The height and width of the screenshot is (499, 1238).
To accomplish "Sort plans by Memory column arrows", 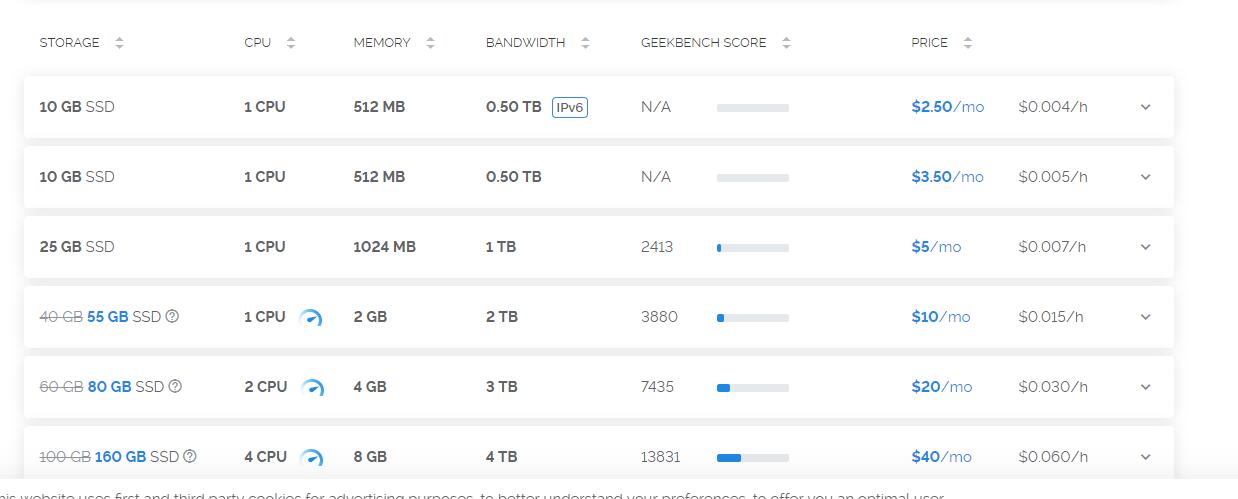I will click(430, 43).
